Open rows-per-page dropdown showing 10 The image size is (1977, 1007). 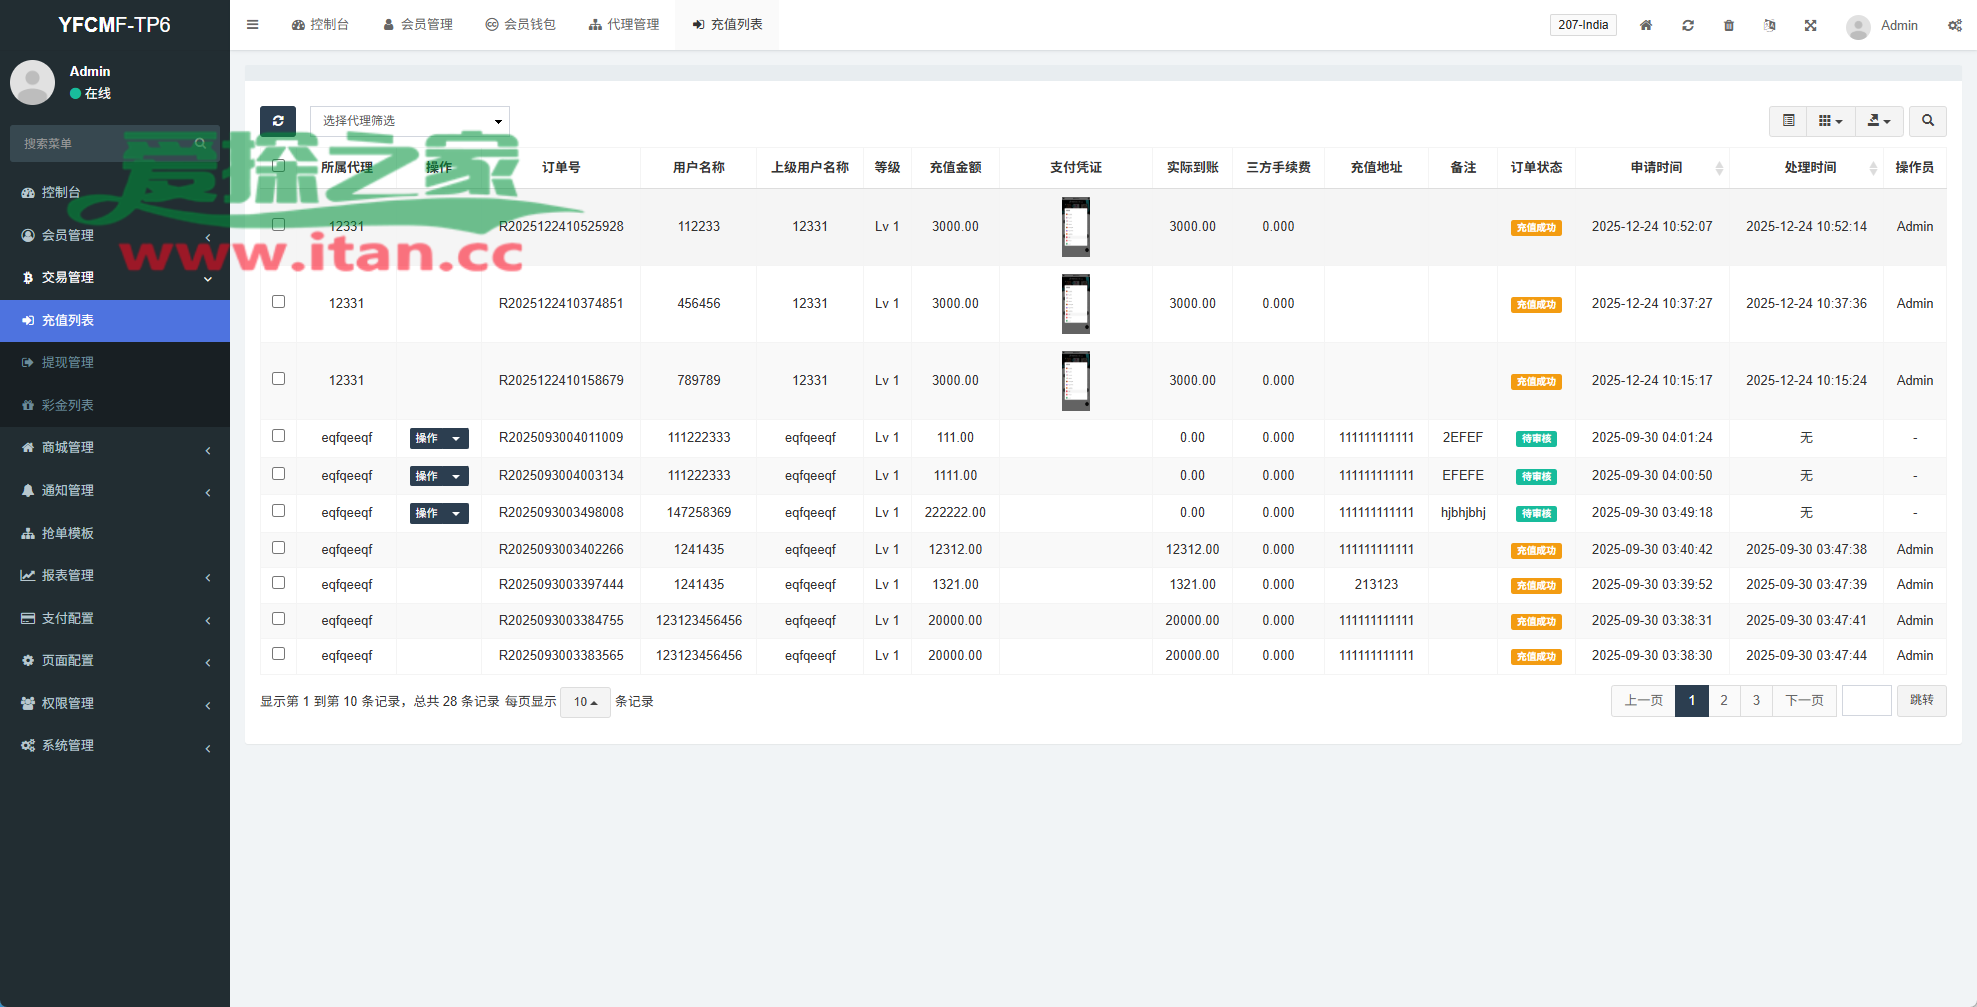pyautogui.click(x=585, y=702)
